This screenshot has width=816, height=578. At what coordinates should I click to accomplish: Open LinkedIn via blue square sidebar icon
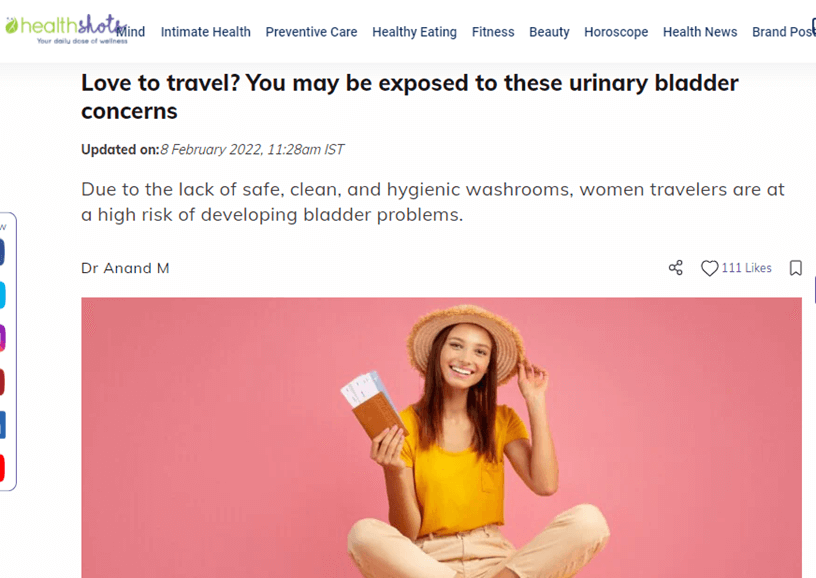tap(2, 425)
